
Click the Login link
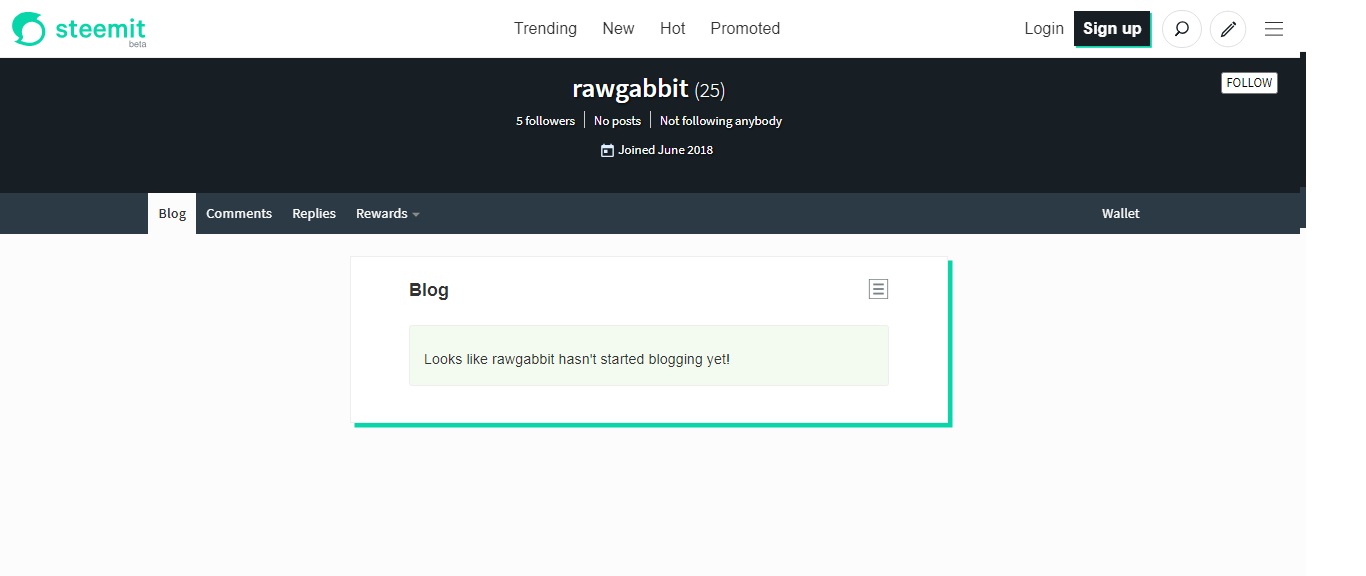click(1043, 28)
